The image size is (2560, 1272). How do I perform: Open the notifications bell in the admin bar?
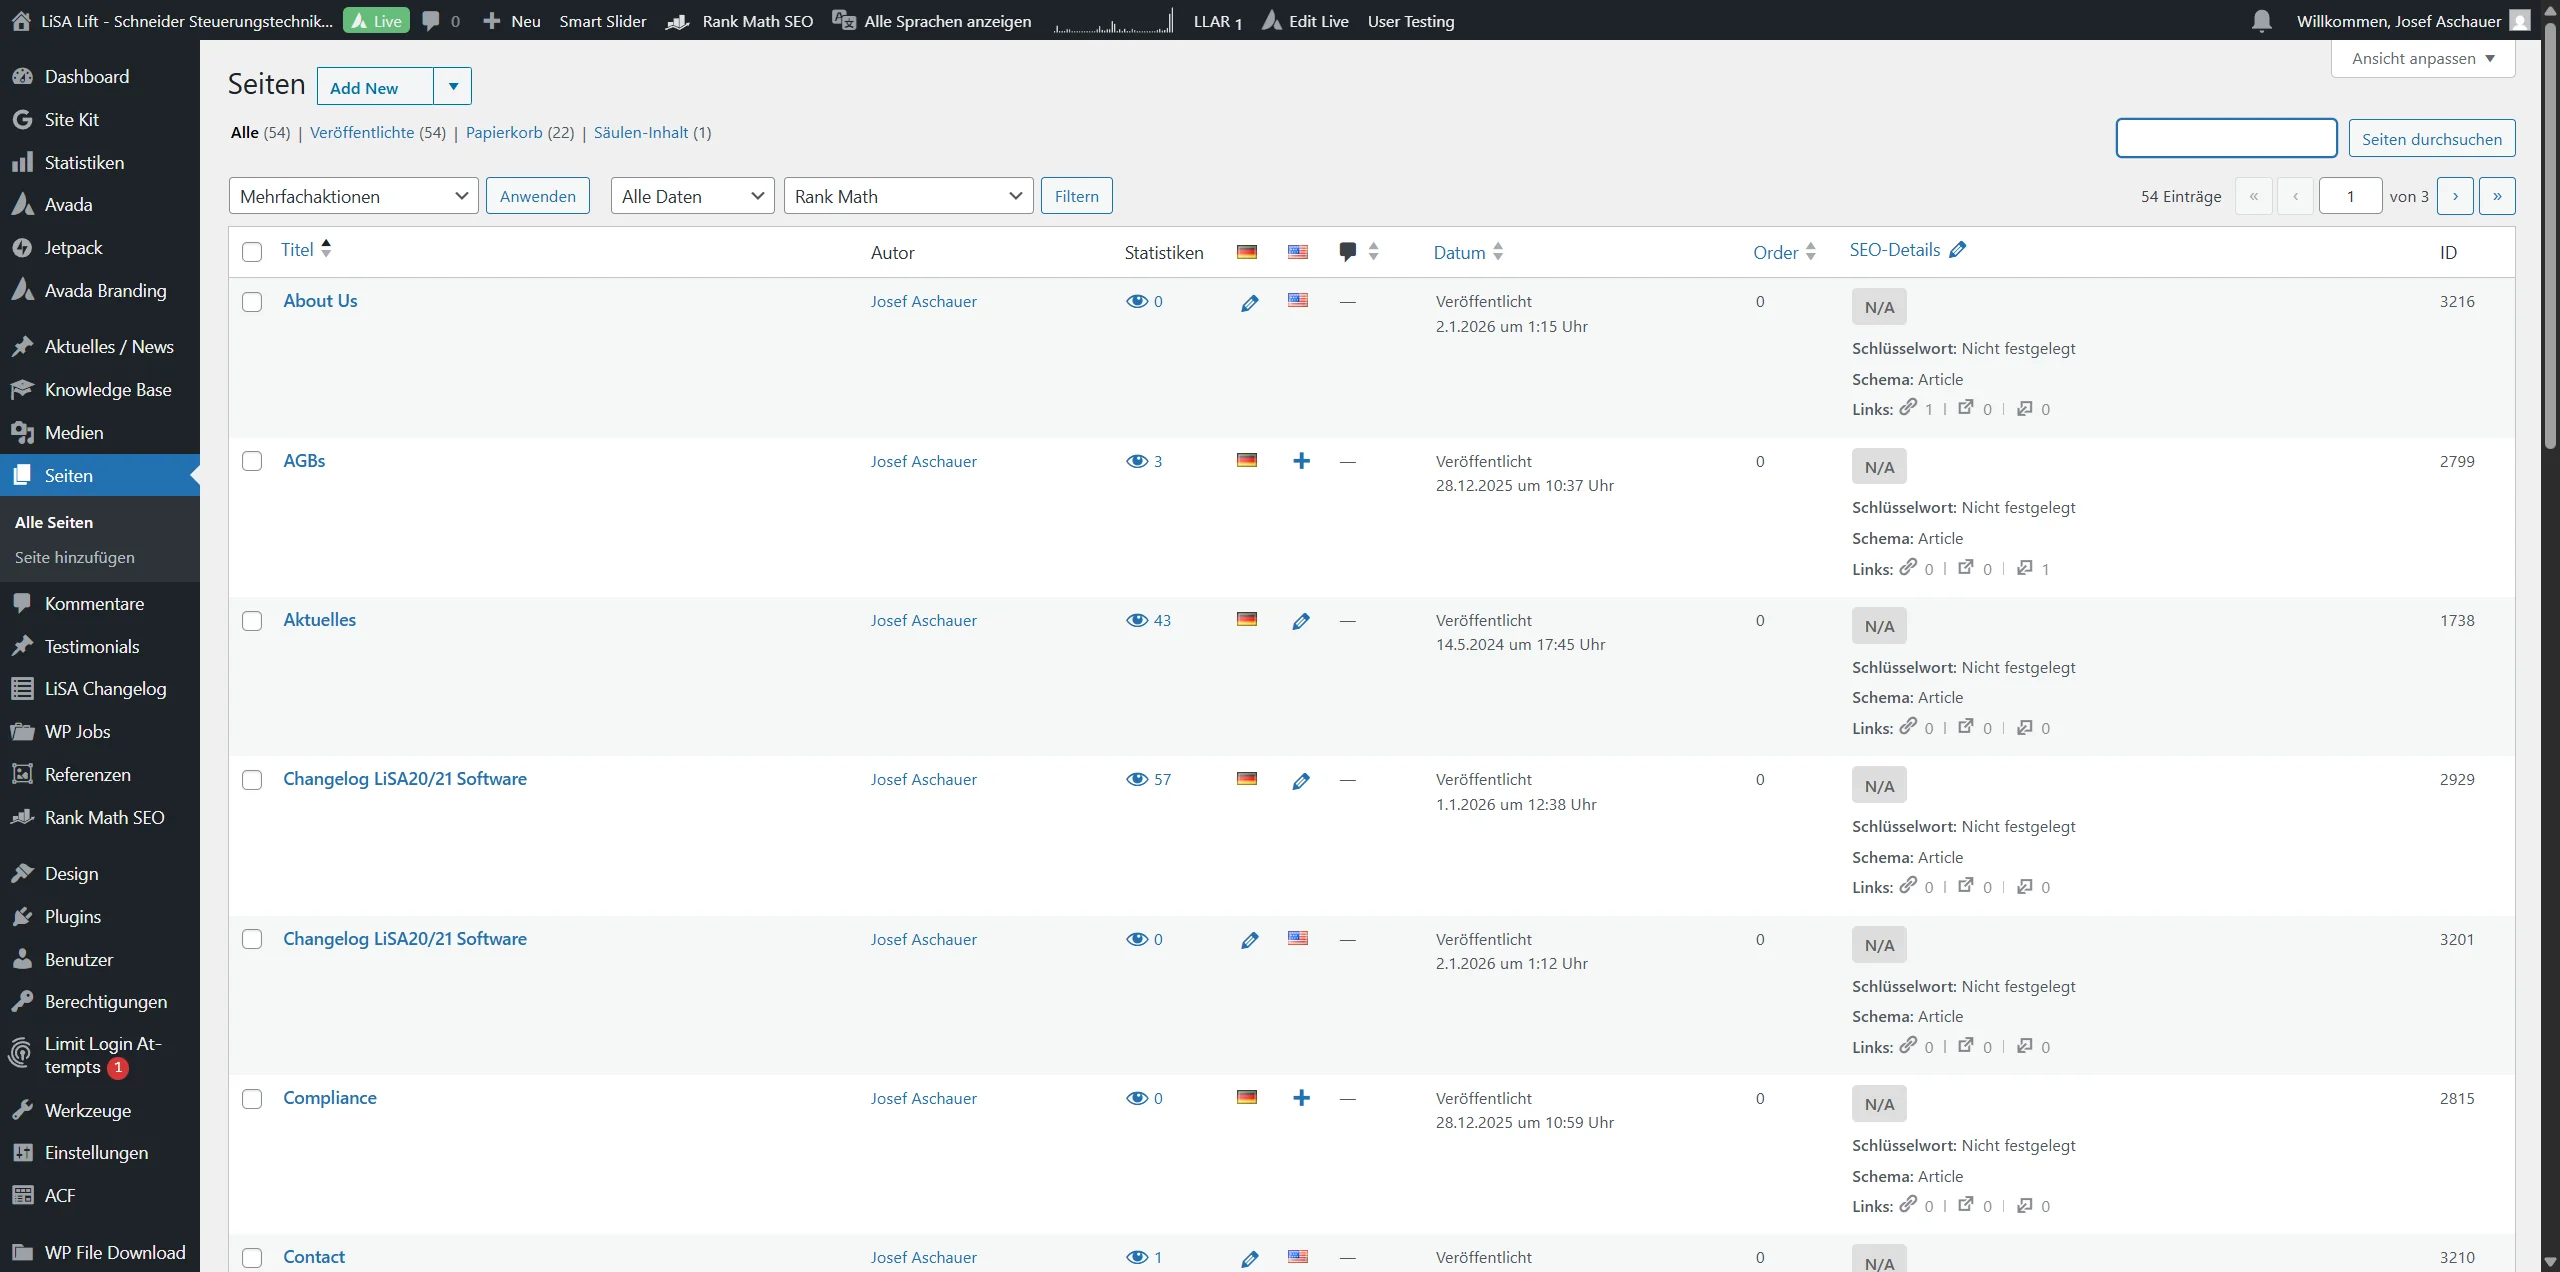coord(2262,20)
